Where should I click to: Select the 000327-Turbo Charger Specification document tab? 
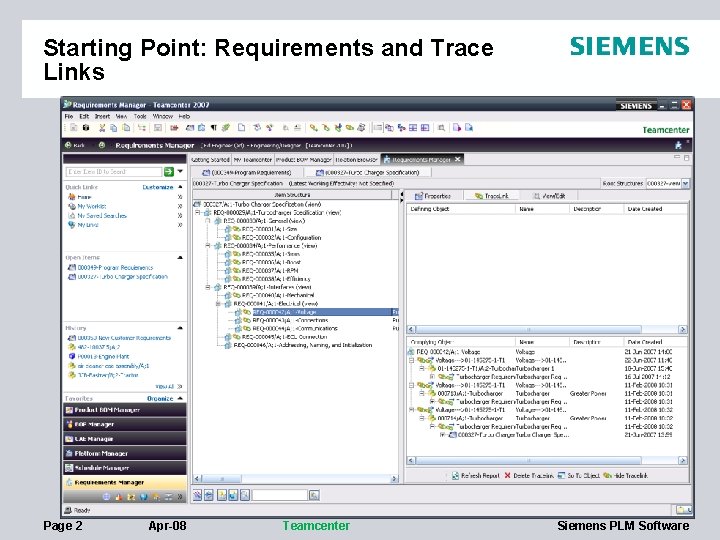coord(367,172)
